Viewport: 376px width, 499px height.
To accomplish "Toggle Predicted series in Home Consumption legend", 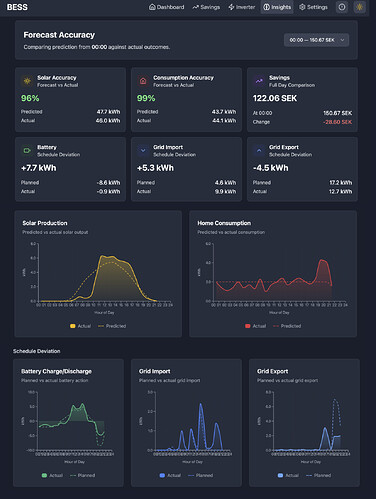I will coord(287,326).
